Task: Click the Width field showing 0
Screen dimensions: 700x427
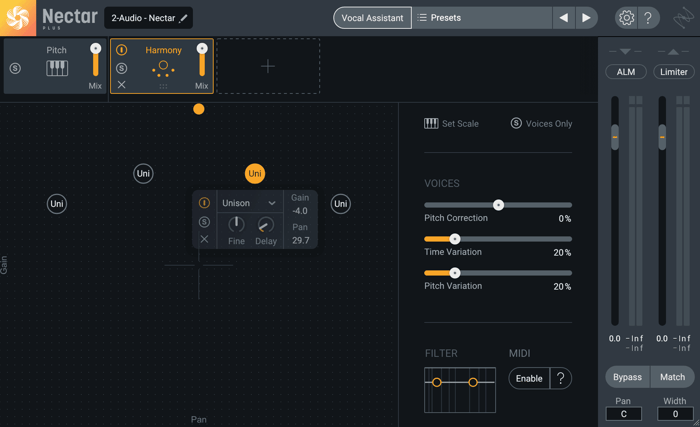Action: [x=675, y=414]
